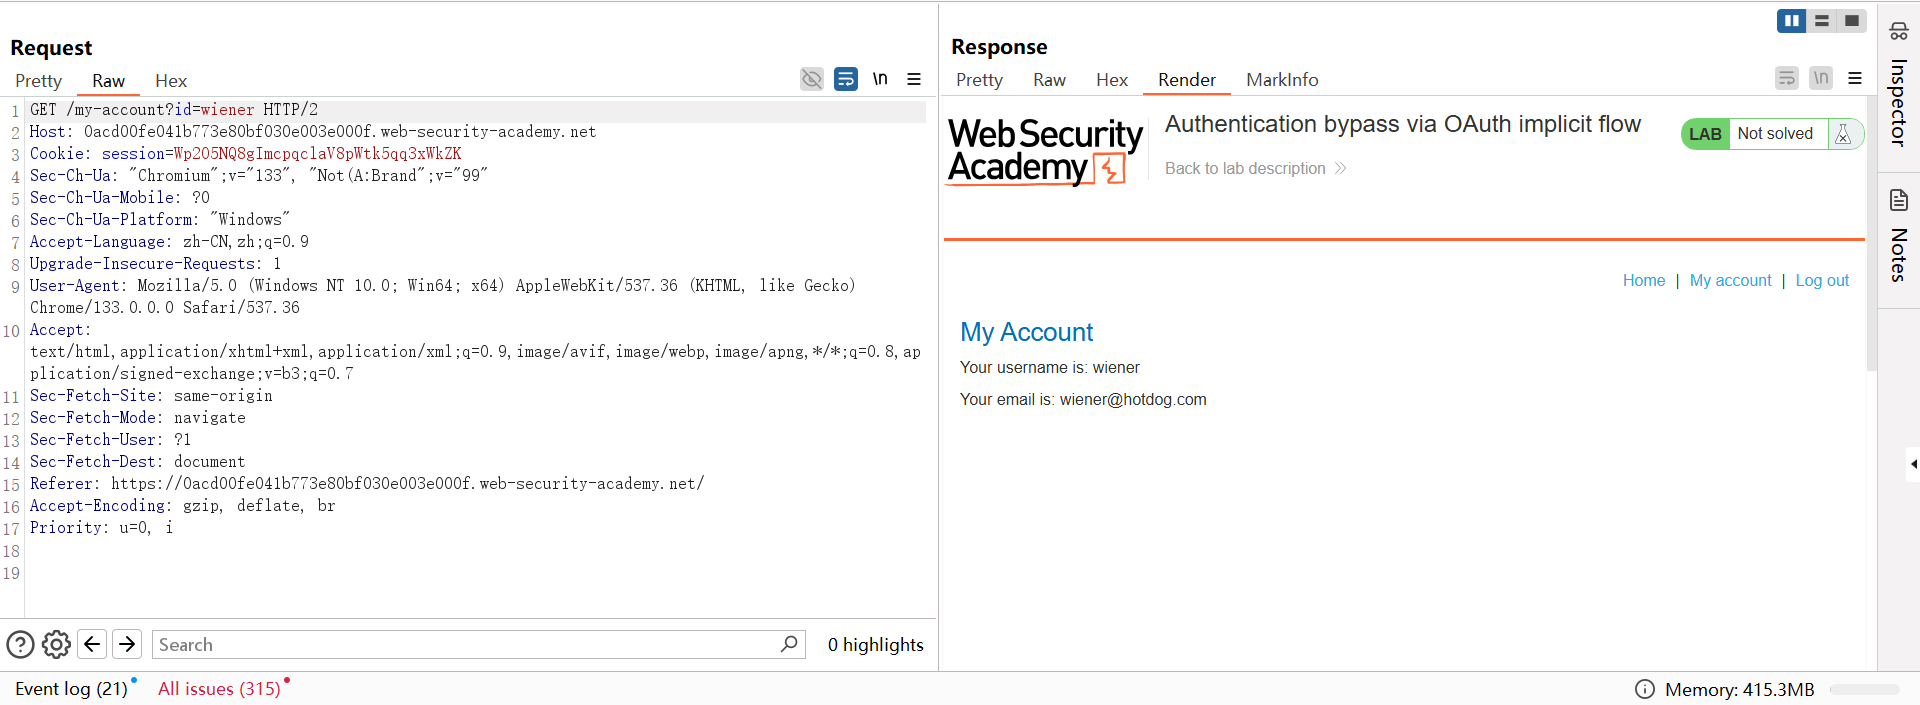Viewport: 1920px width, 705px height.
Task: Click the Log out link
Action: click(1822, 281)
